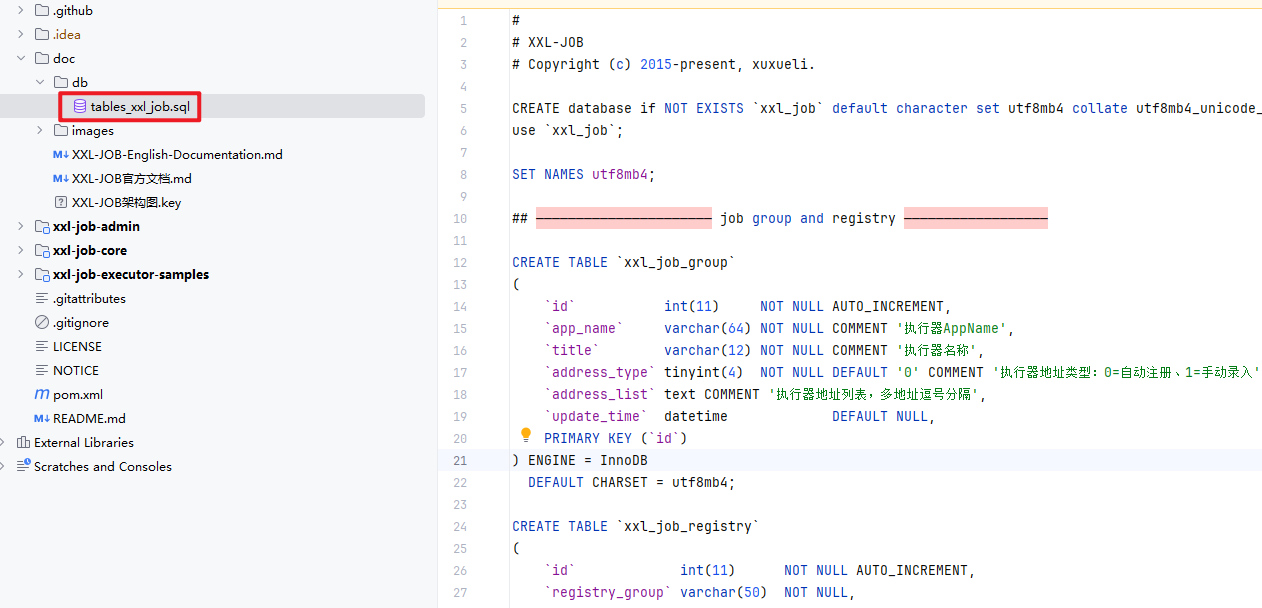The width and height of the screenshot is (1262, 608).
Task: Click unknown-file icon of XXL-JOB架构图.key
Action: [x=60, y=202]
